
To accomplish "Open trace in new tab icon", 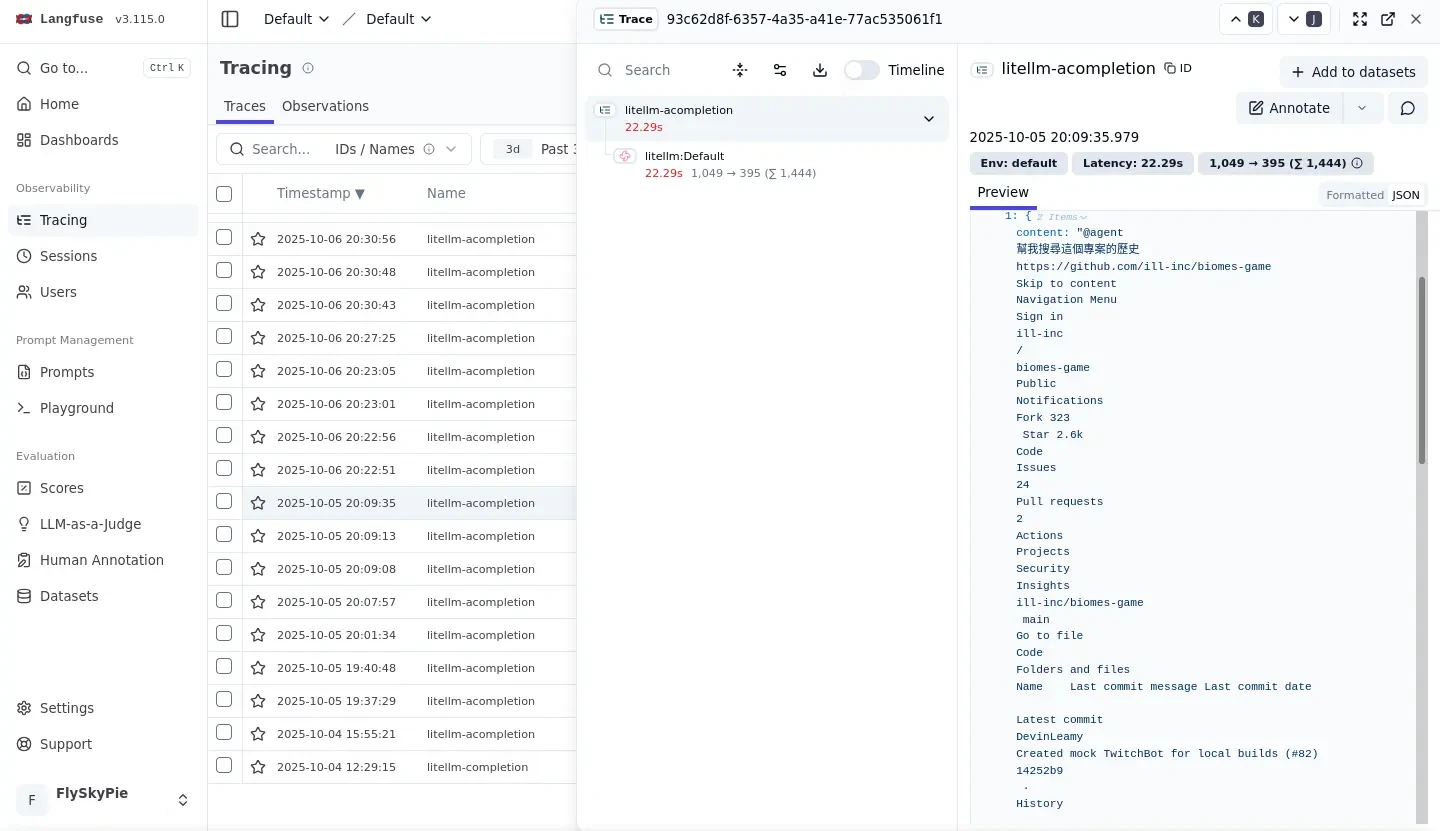I will pos(1388,19).
